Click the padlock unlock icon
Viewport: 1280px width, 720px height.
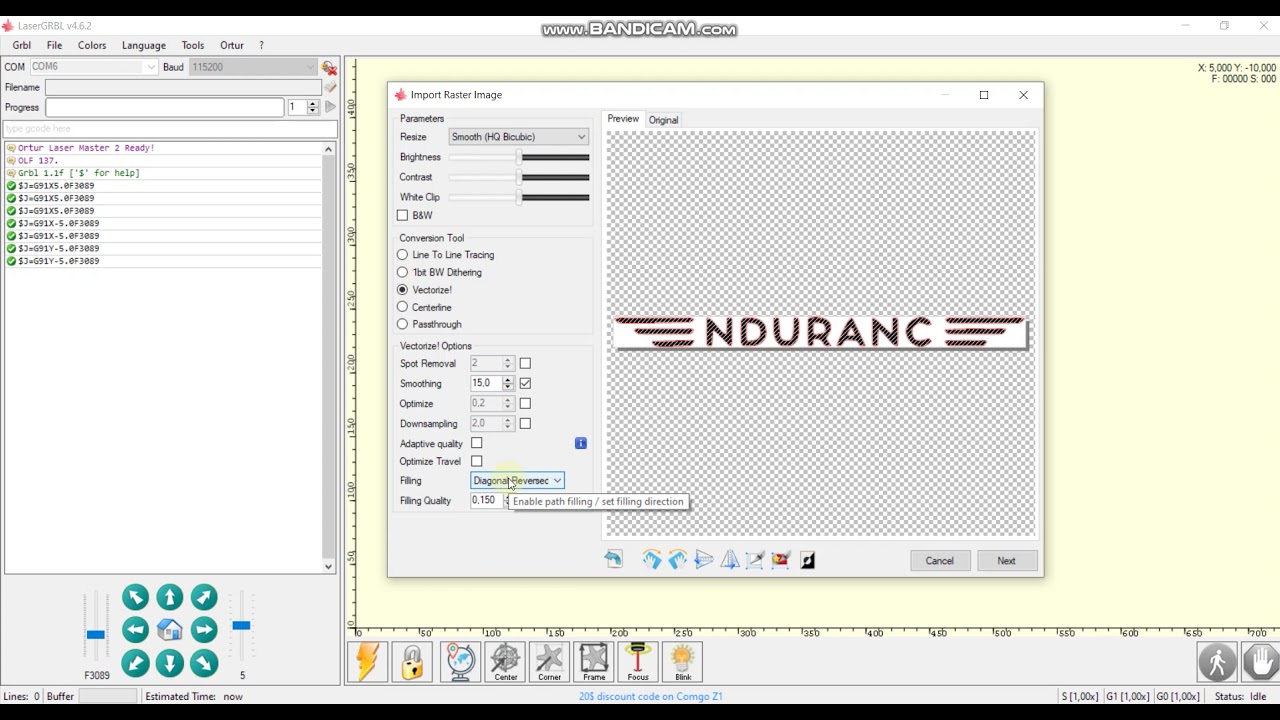point(412,662)
